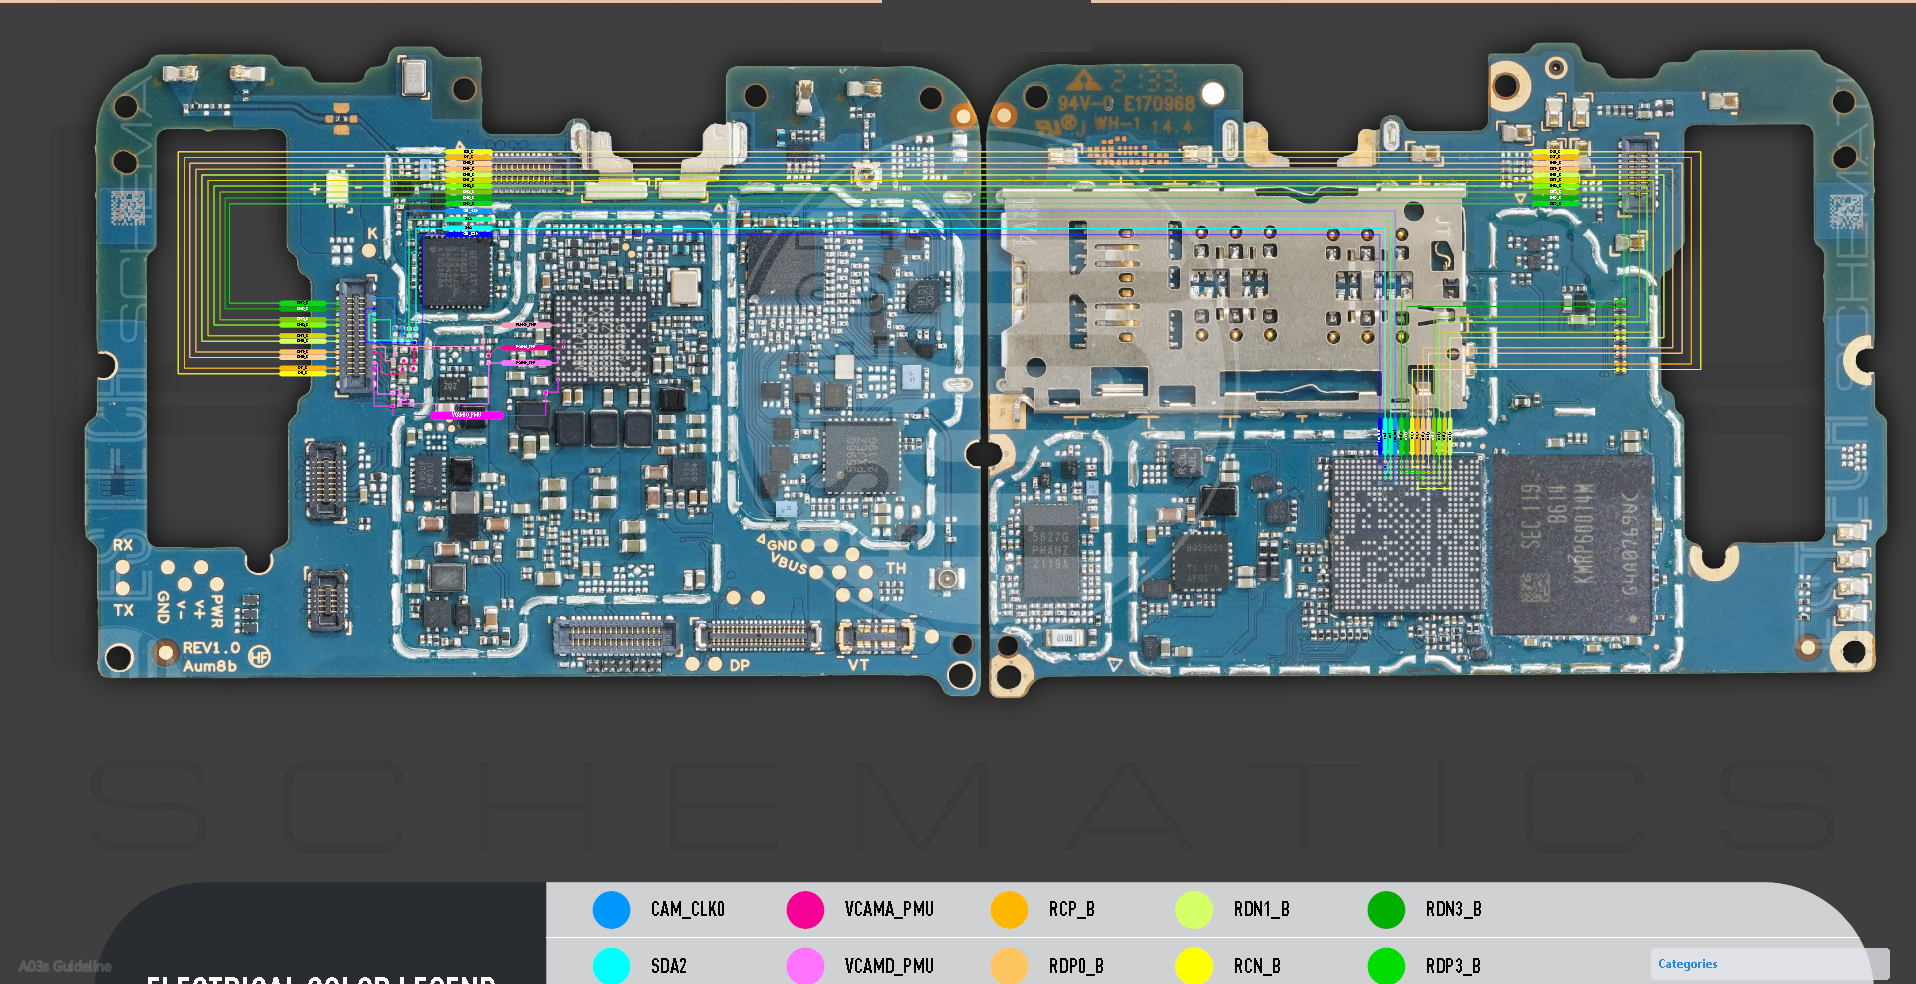Click the dark green RDN3_B color swatch
The height and width of the screenshot is (984, 1916).
coord(1386,909)
